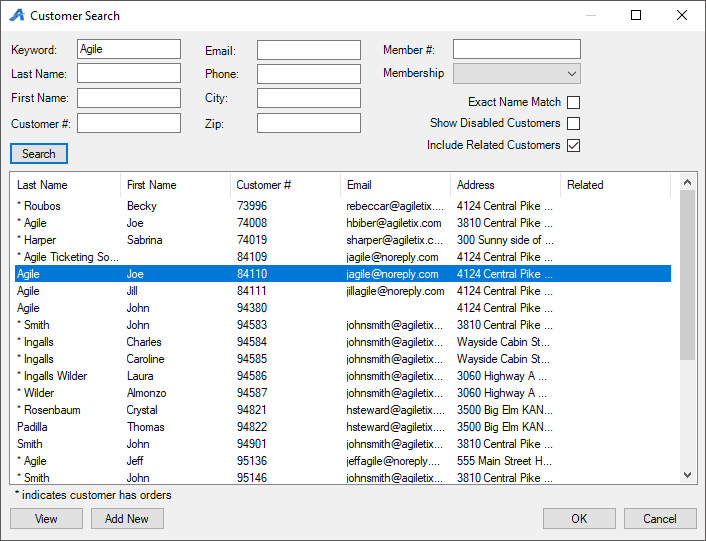
Task: Sort by Email column header
Action: coord(395,185)
